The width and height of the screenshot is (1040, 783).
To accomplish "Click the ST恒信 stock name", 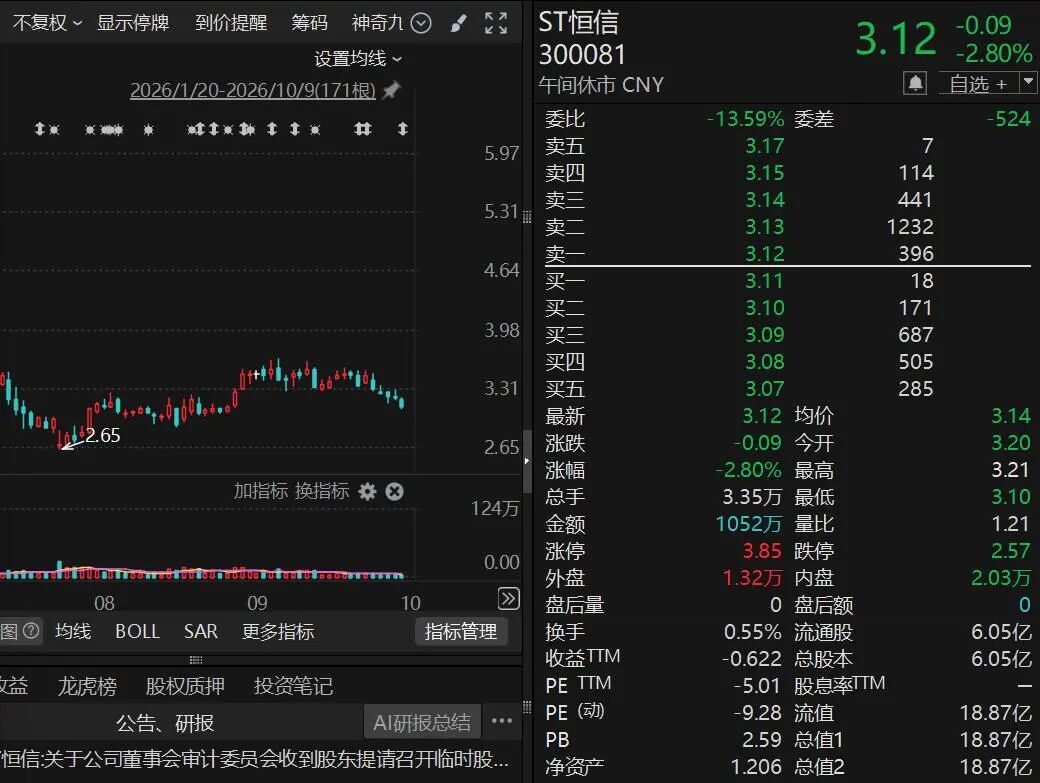I will [x=578, y=23].
